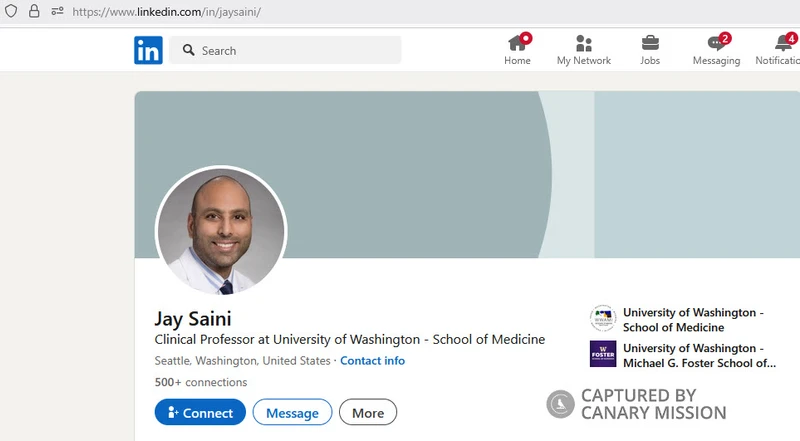Click the University of Washington School of Medicine logo
Screen dimensions: 800x441
[603, 319]
